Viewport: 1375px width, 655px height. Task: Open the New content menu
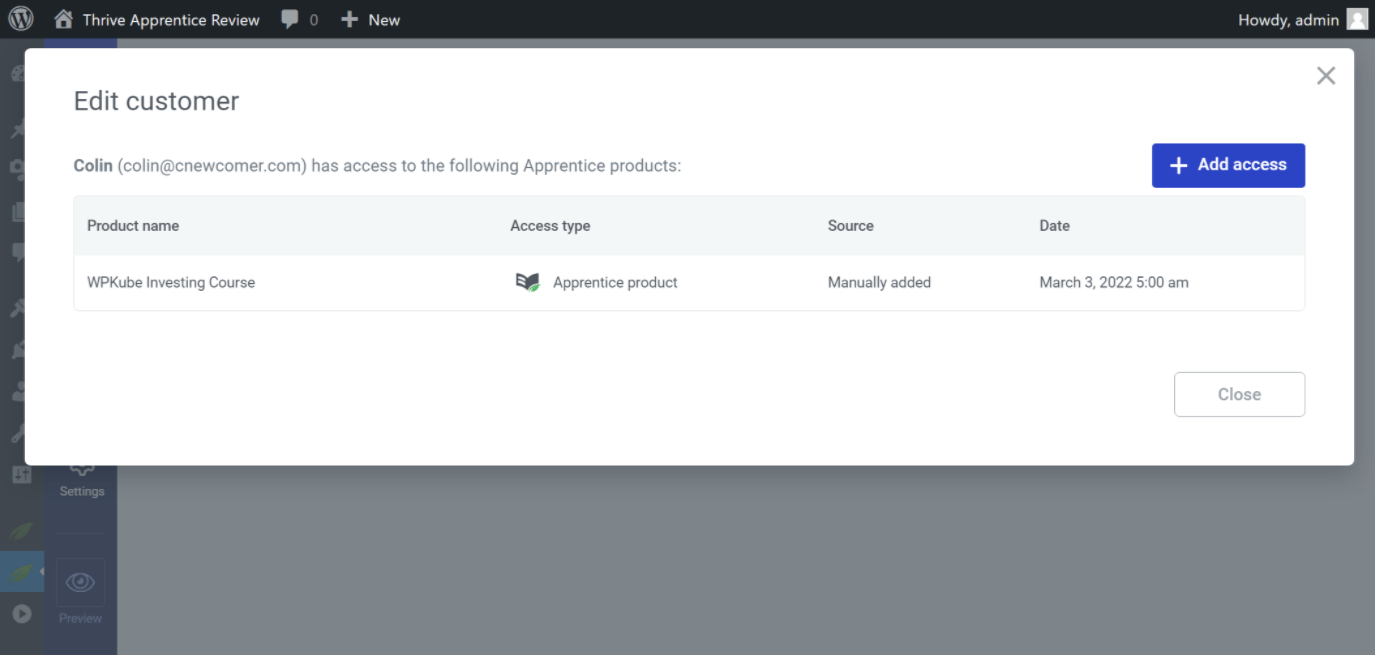coord(370,20)
